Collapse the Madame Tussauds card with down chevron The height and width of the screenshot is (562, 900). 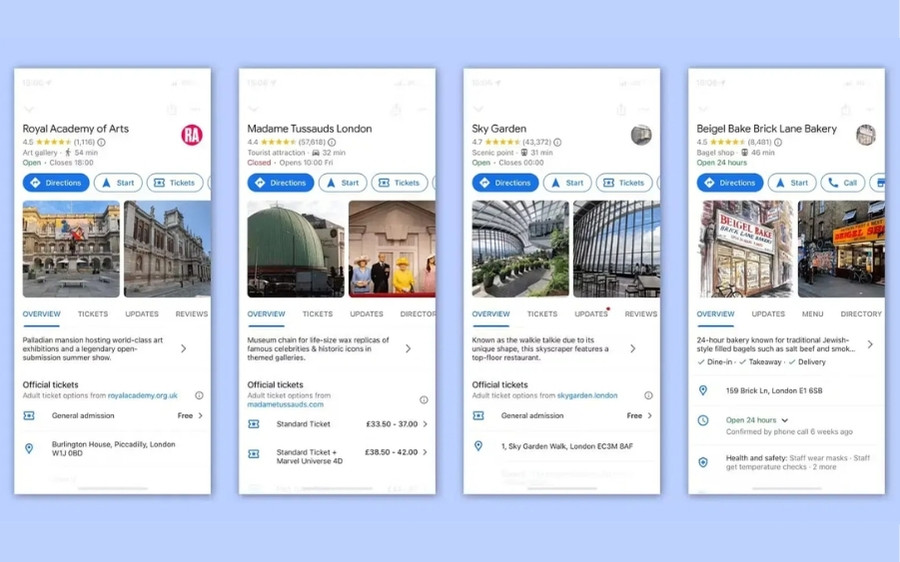point(253,109)
